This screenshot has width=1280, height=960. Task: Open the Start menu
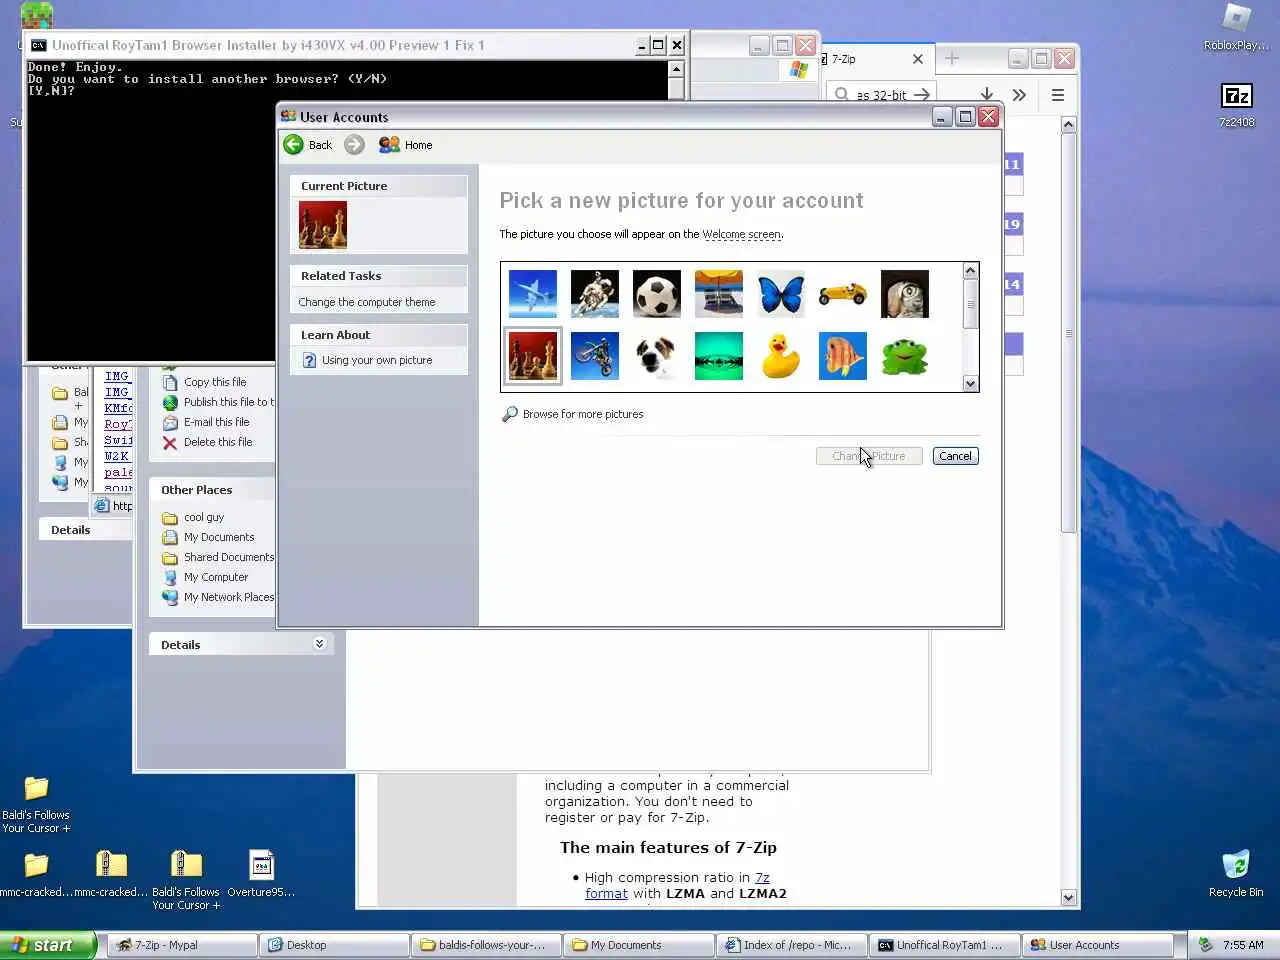coord(48,945)
